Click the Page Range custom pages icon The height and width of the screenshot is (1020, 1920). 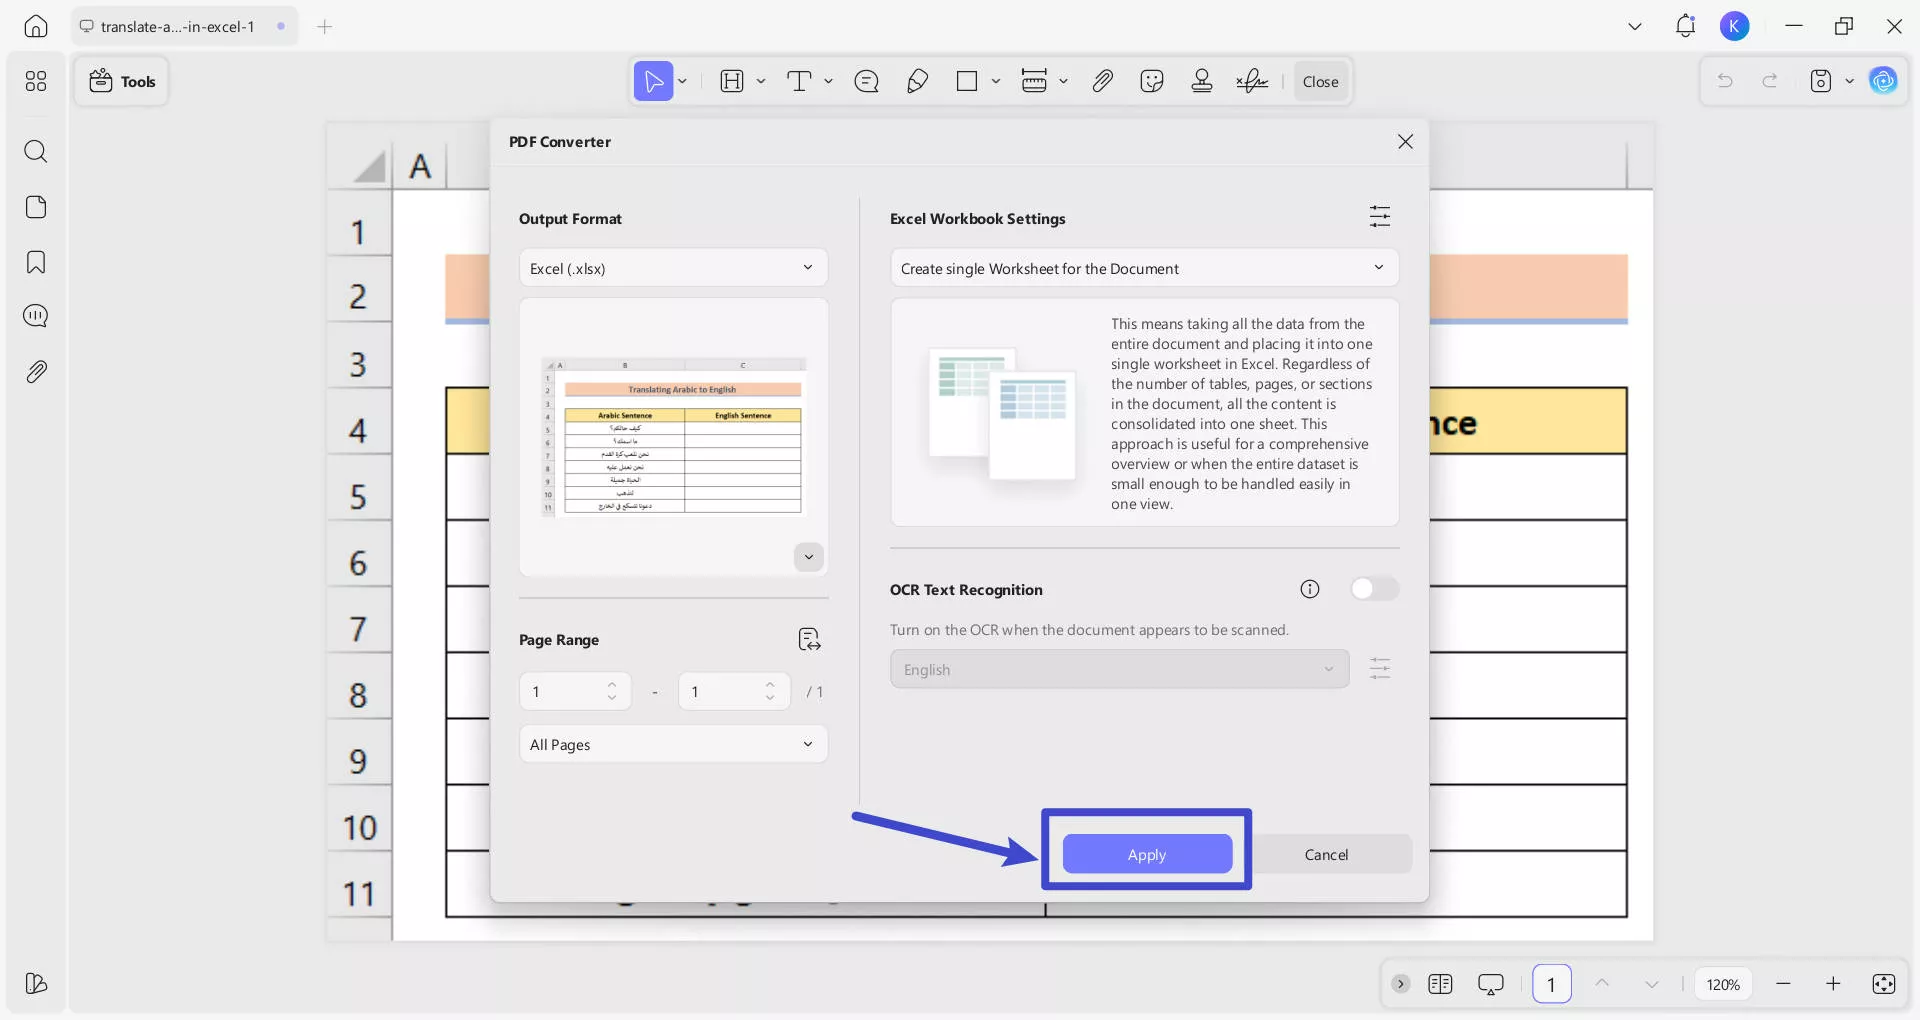point(809,640)
